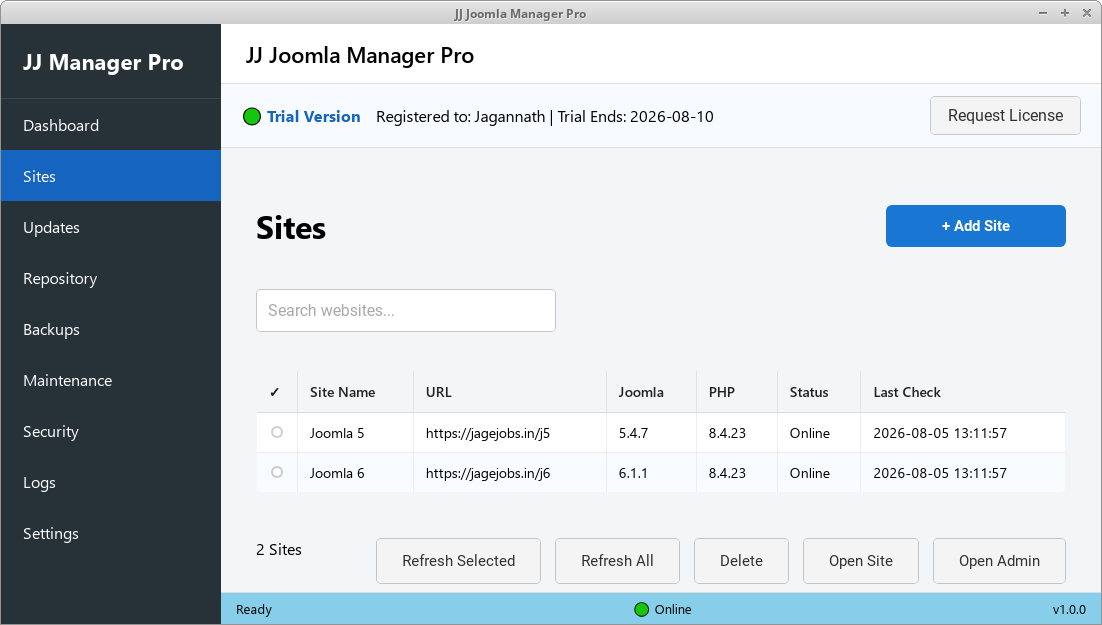
Task: Click the green Trial Version status dot
Action: (252, 117)
